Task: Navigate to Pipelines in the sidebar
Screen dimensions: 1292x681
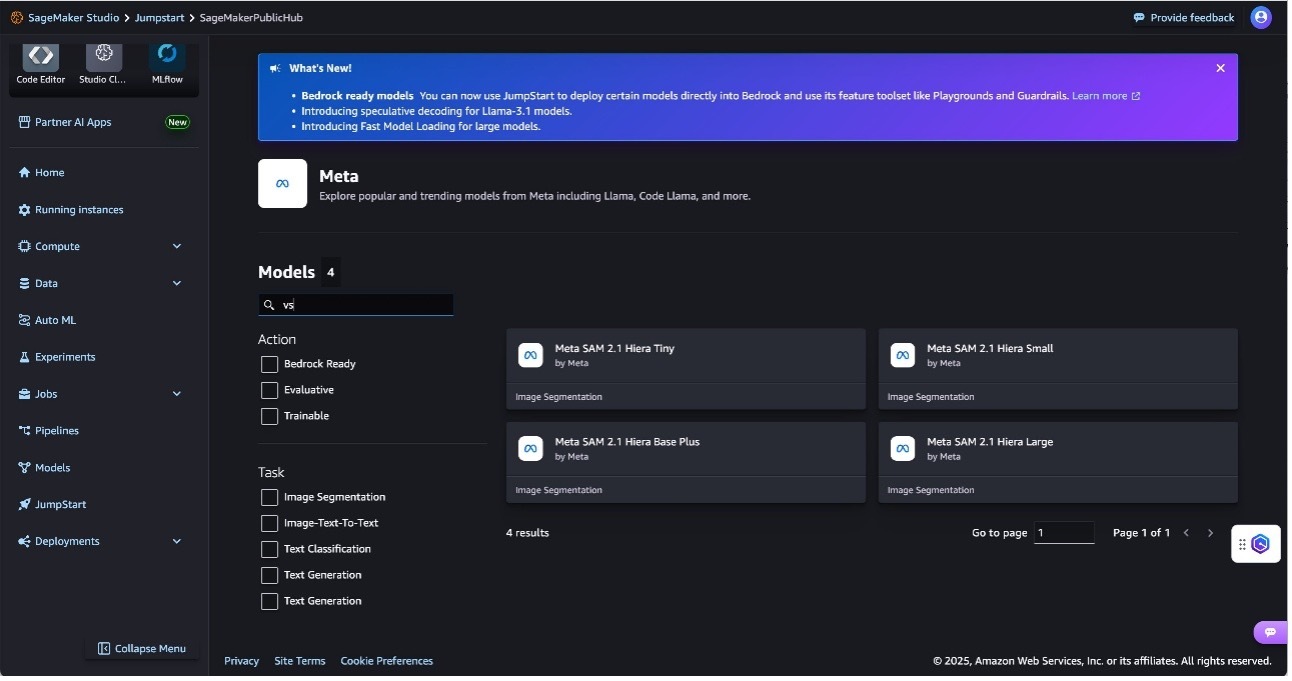Action: (x=56, y=431)
